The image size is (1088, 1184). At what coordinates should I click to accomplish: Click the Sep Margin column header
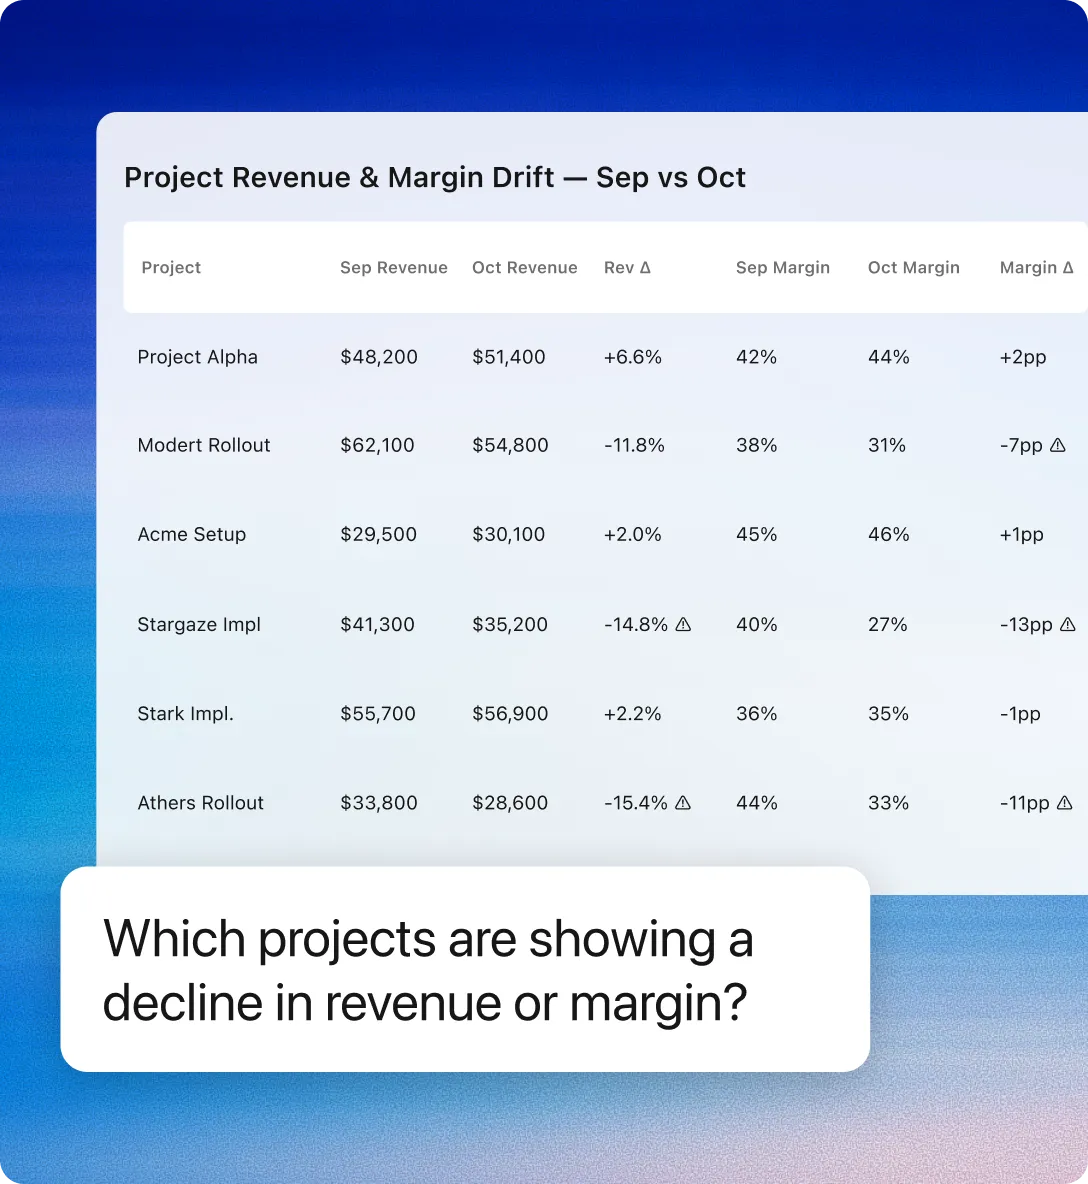pos(783,267)
